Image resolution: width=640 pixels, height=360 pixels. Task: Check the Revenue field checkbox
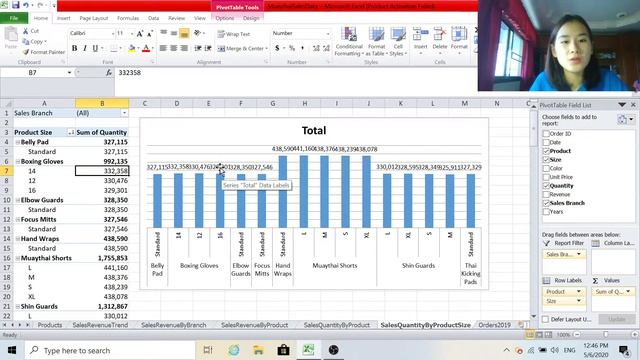tap(546, 194)
